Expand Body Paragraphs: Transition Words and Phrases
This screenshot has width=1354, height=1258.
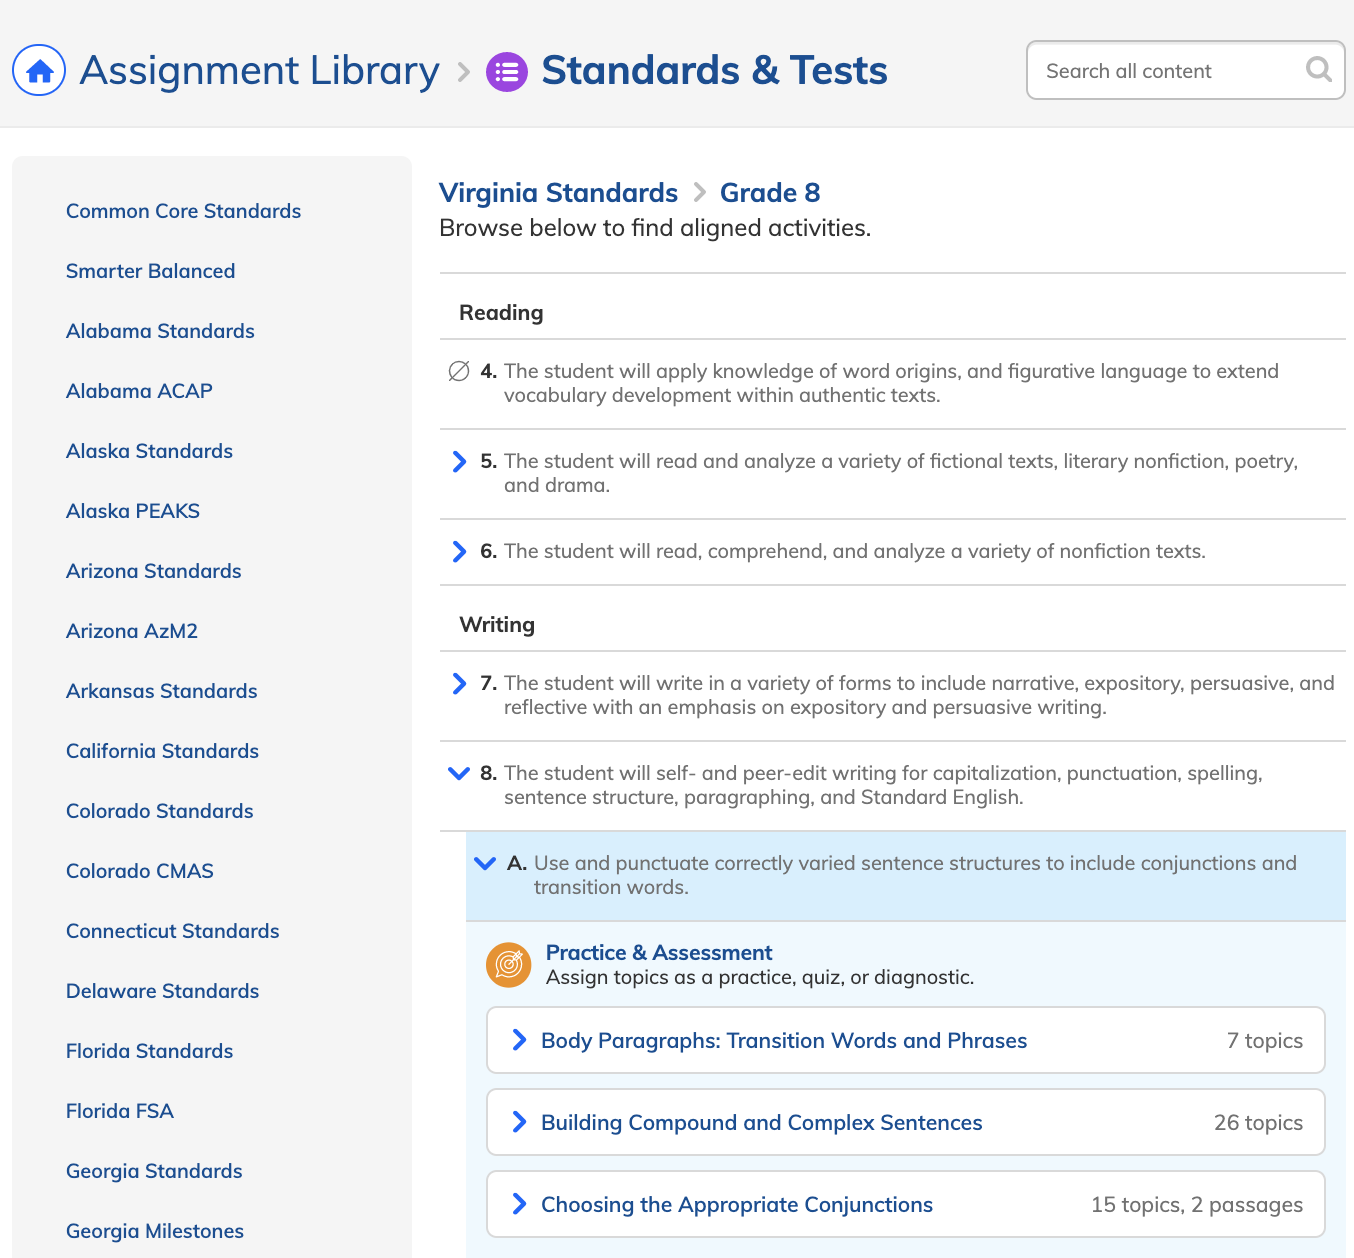[x=519, y=1040]
